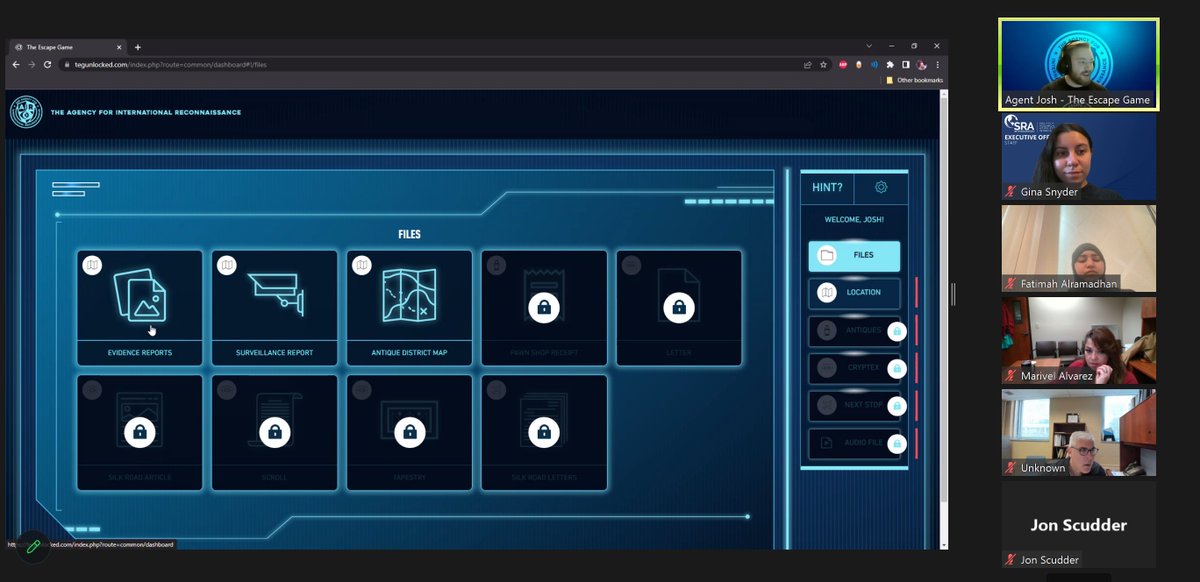Click the lock badge on Audio File

(897, 443)
